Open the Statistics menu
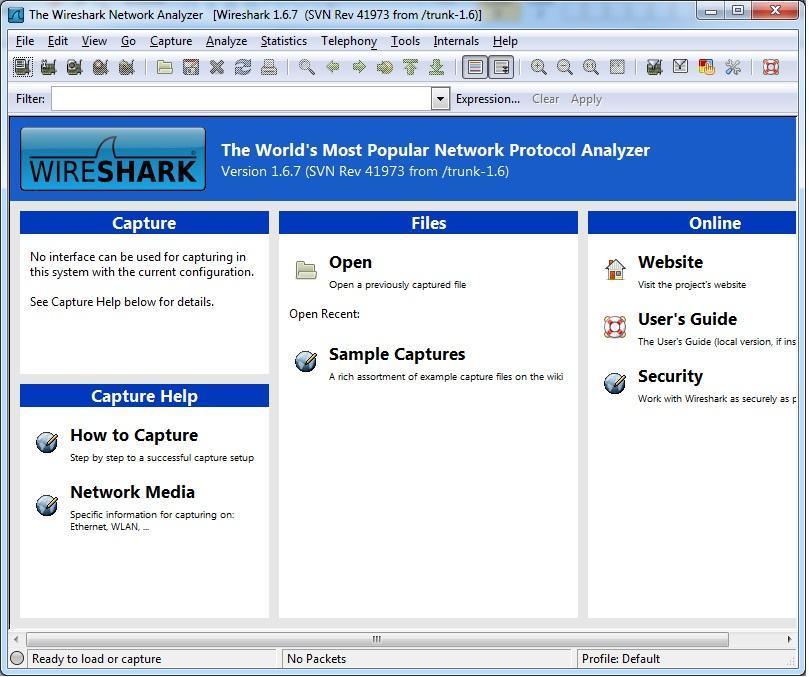This screenshot has height=677, width=809. pos(284,41)
